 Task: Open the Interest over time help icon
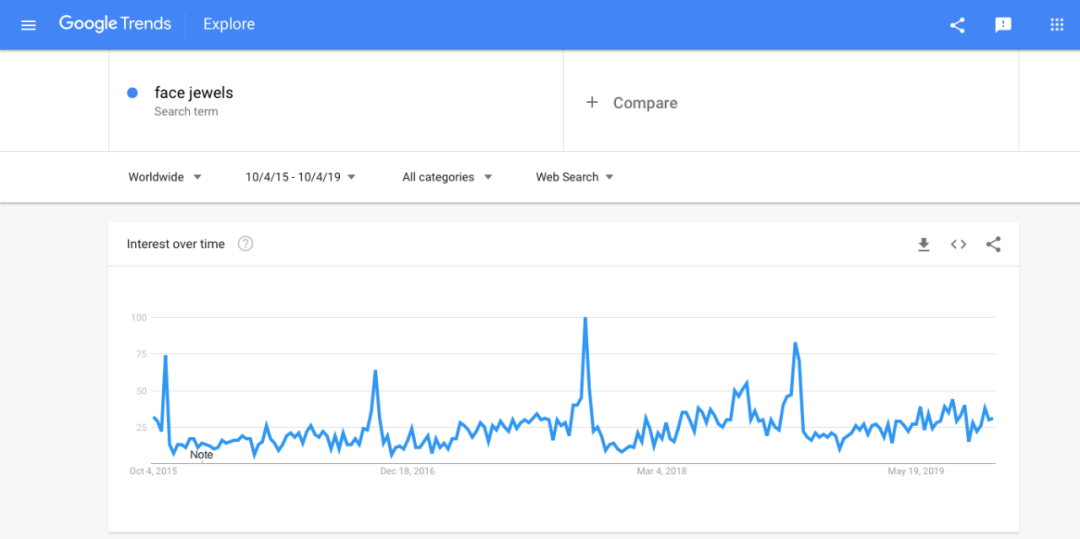[245, 244]
